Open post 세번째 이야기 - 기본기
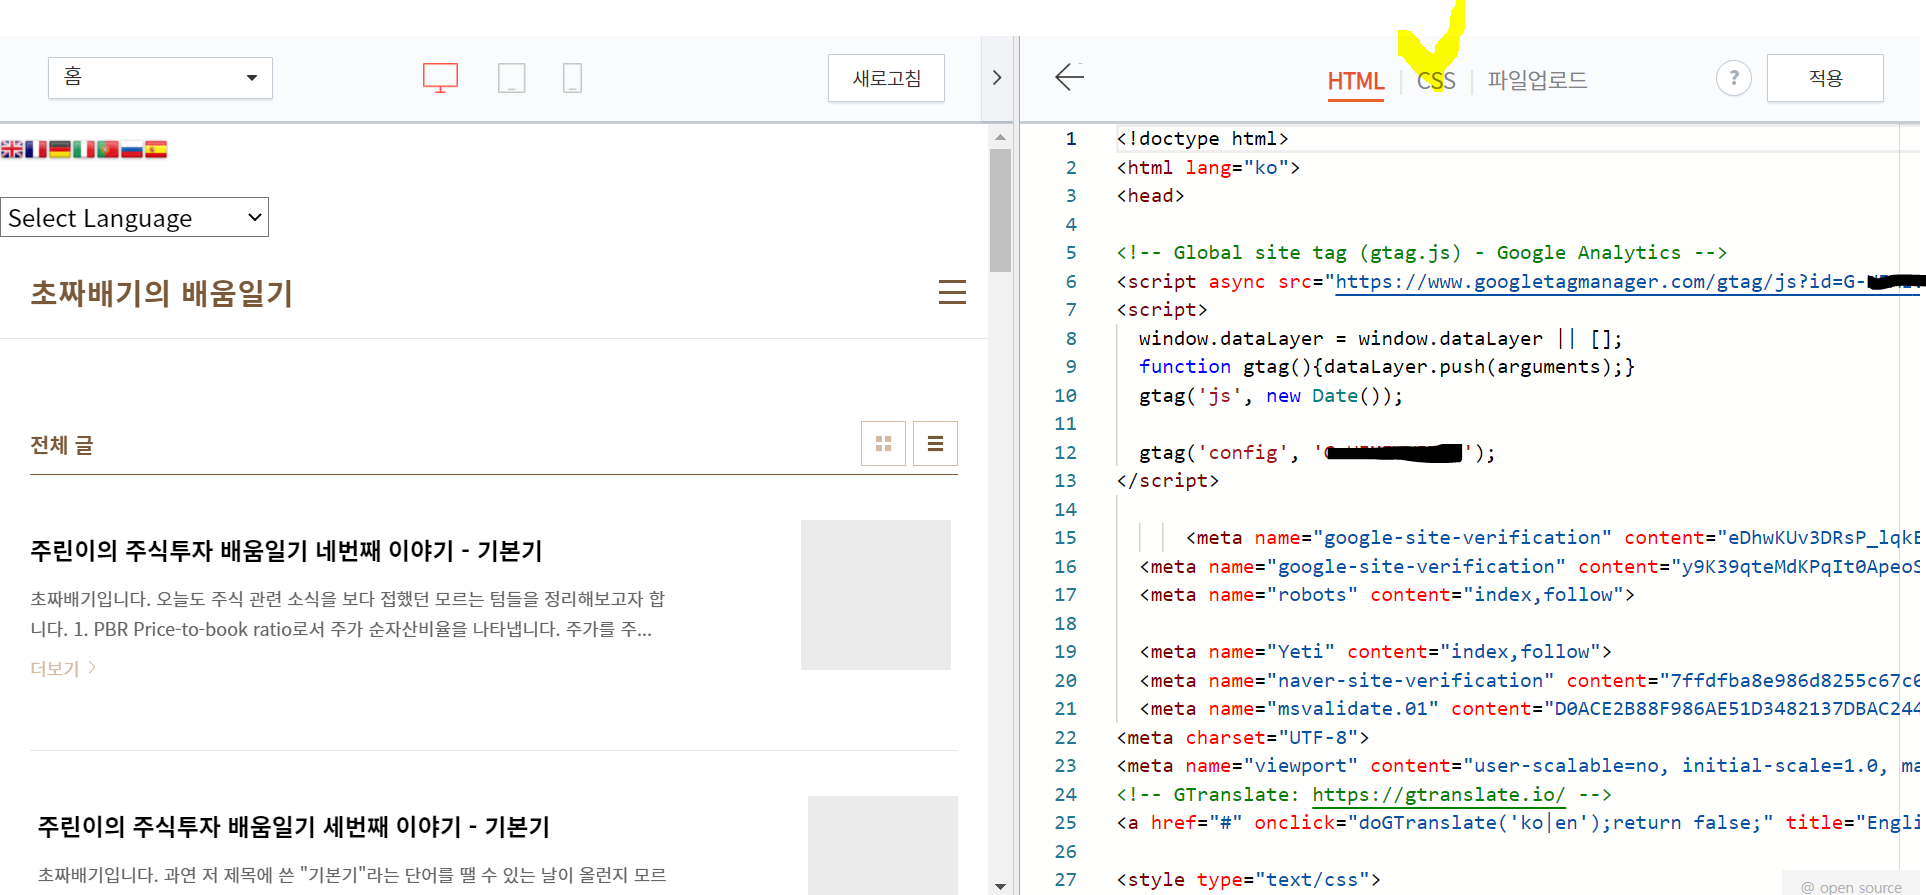The width and height of the screenshot is (1926, 895). click(293, 827)
